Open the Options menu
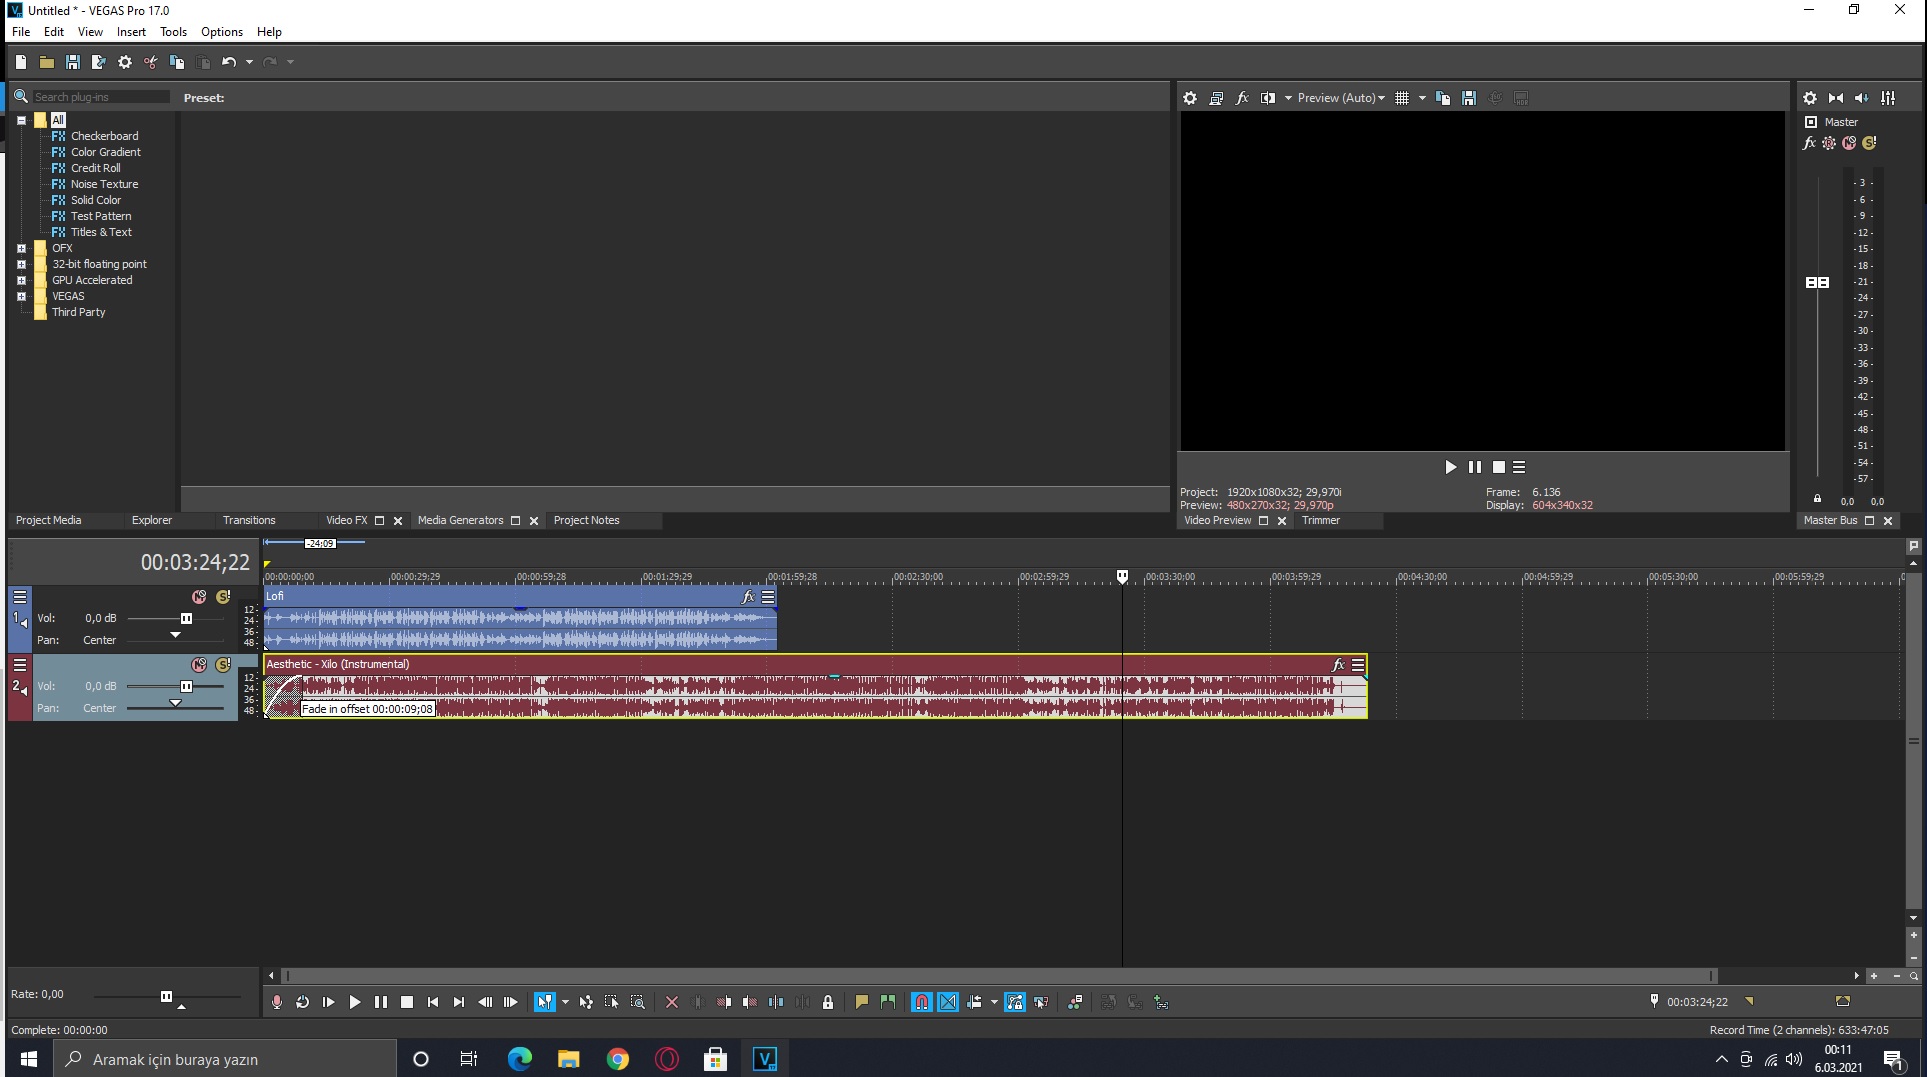This screenshot has width=1927, height=1077. click(222, 32)
